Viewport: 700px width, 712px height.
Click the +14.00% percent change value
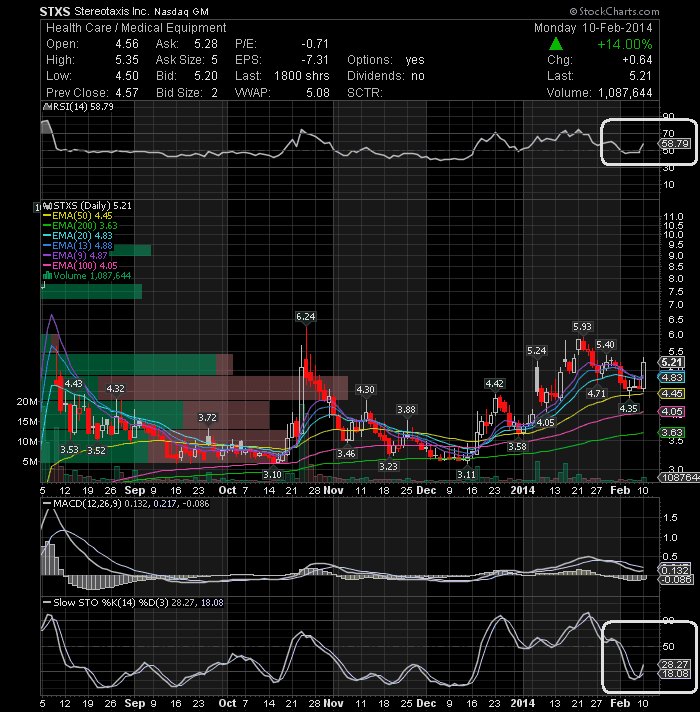point(625,44)
